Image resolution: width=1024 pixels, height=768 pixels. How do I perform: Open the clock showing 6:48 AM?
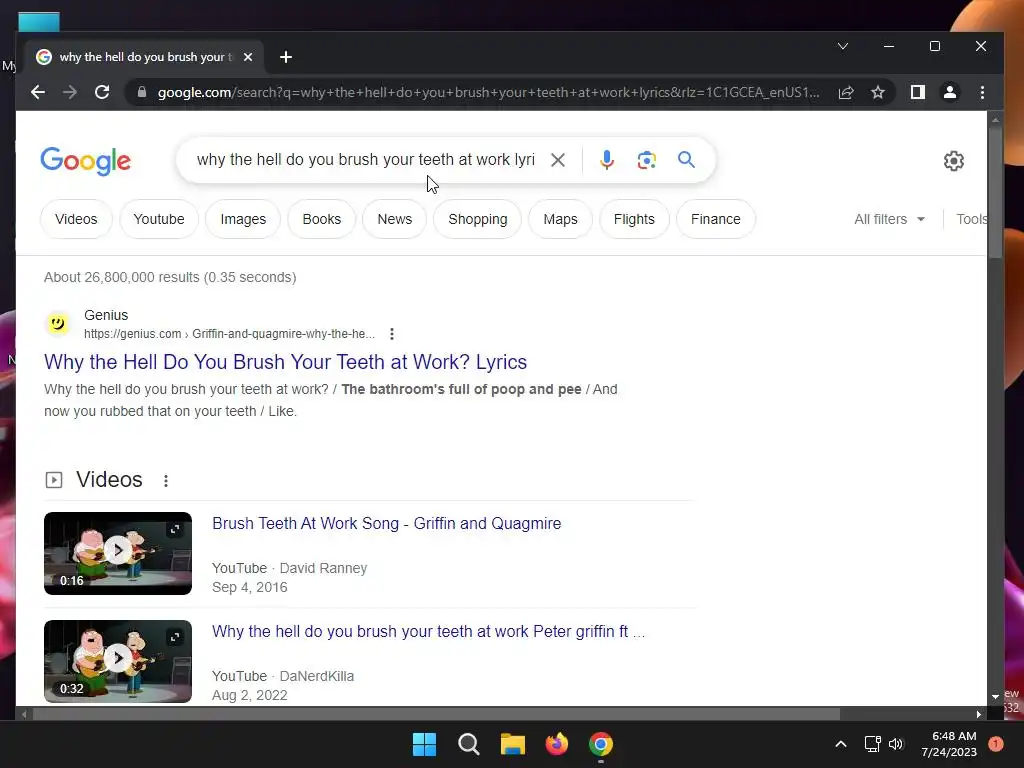[949, 744]
